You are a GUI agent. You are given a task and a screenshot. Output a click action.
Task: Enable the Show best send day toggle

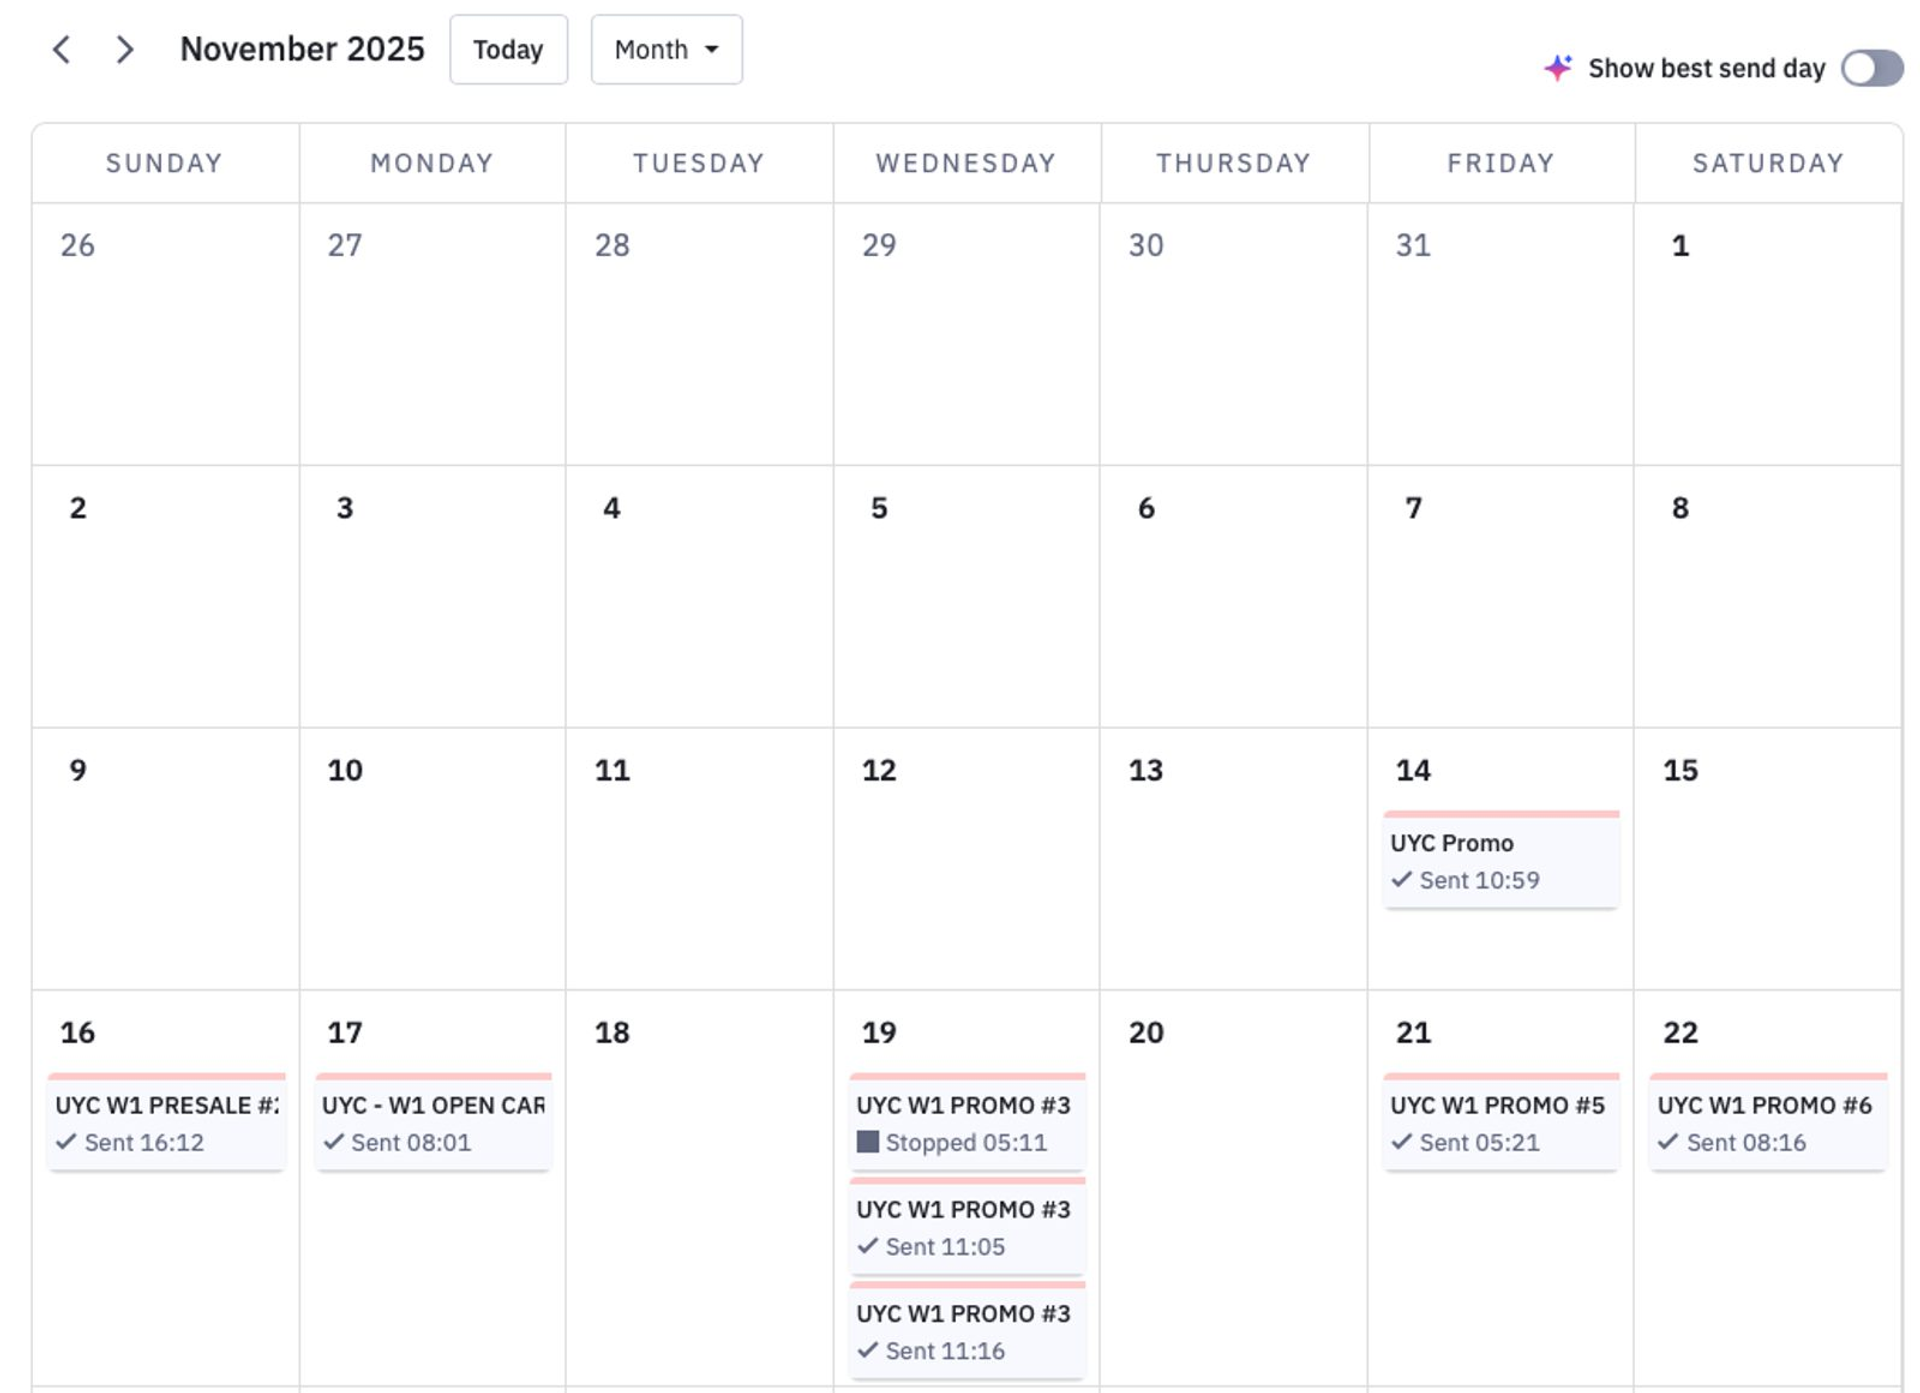(x=1871, y=68)
